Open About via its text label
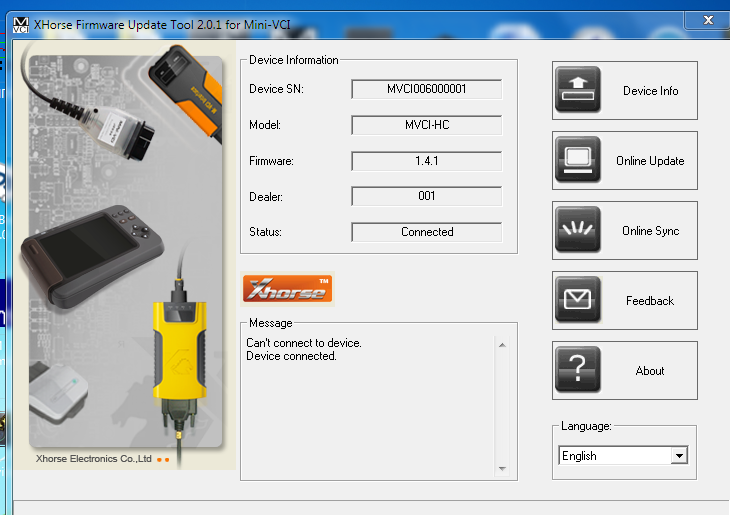This screenshot has width=730, height=515. point(650,371)
